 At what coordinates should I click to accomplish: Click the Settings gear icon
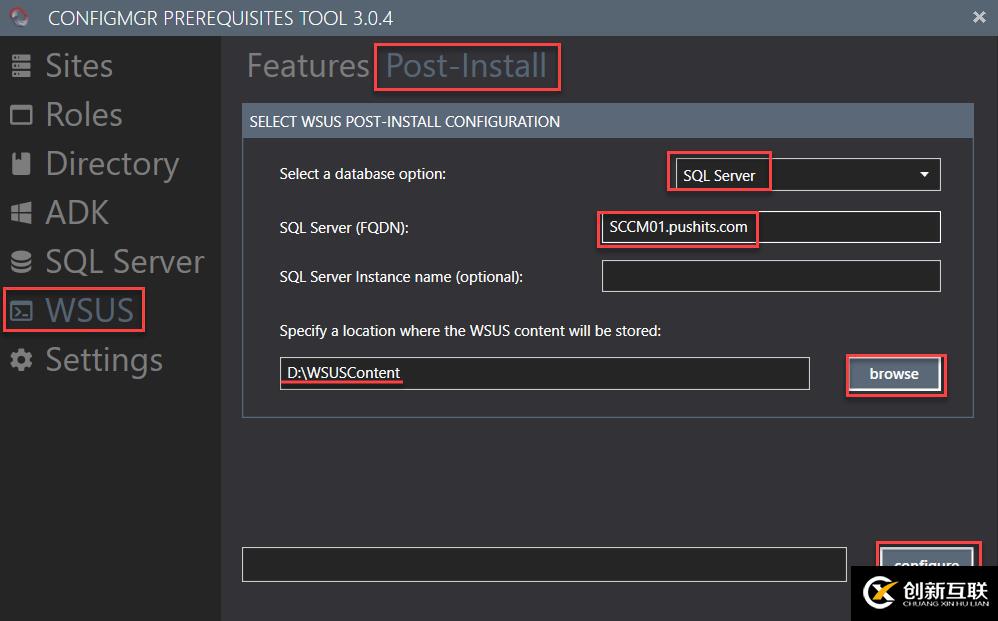pyautogui.click(x=21, y=360)
